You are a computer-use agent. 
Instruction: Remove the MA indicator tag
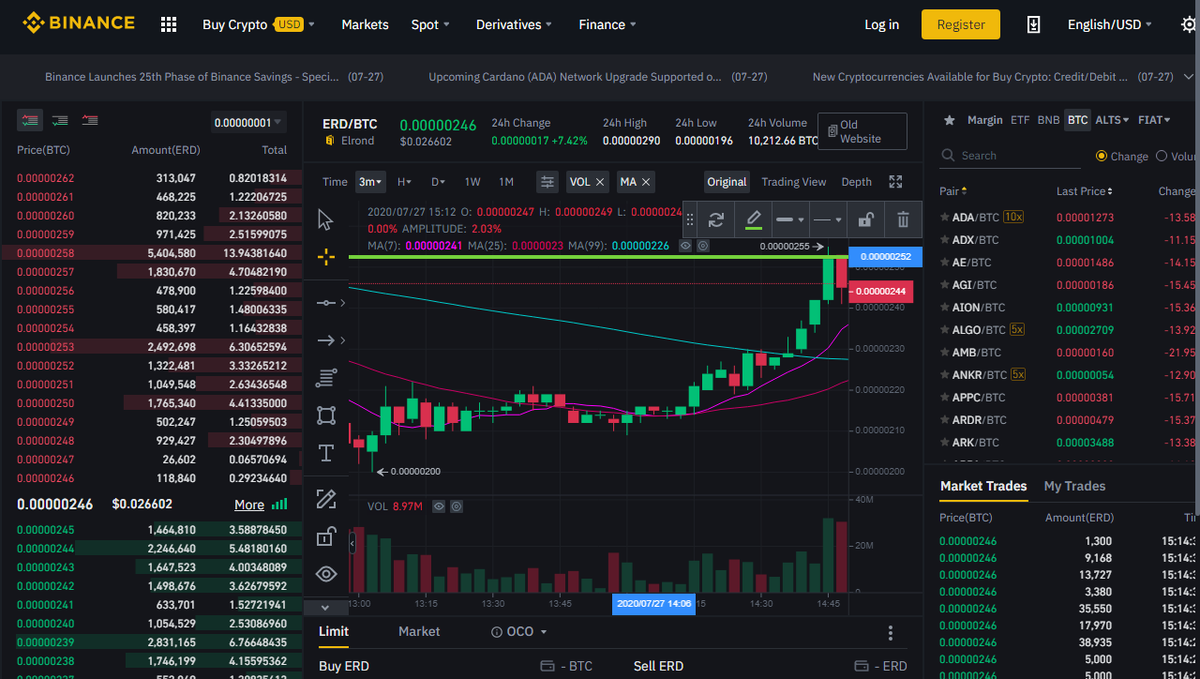click(x=646, y=182)
